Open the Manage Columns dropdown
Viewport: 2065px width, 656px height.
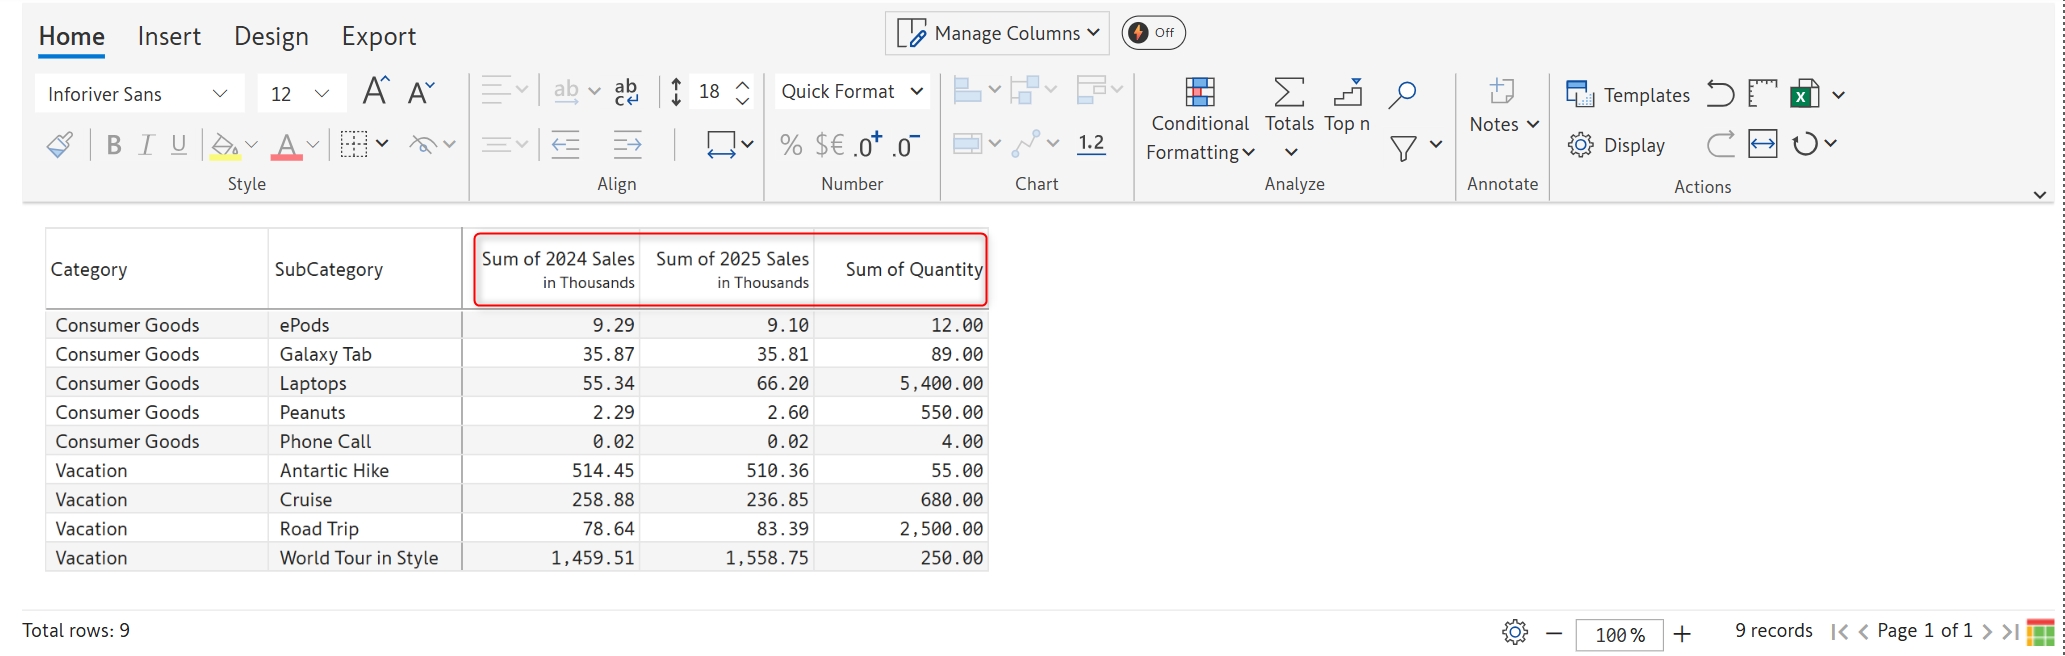[x=997, y=33]
